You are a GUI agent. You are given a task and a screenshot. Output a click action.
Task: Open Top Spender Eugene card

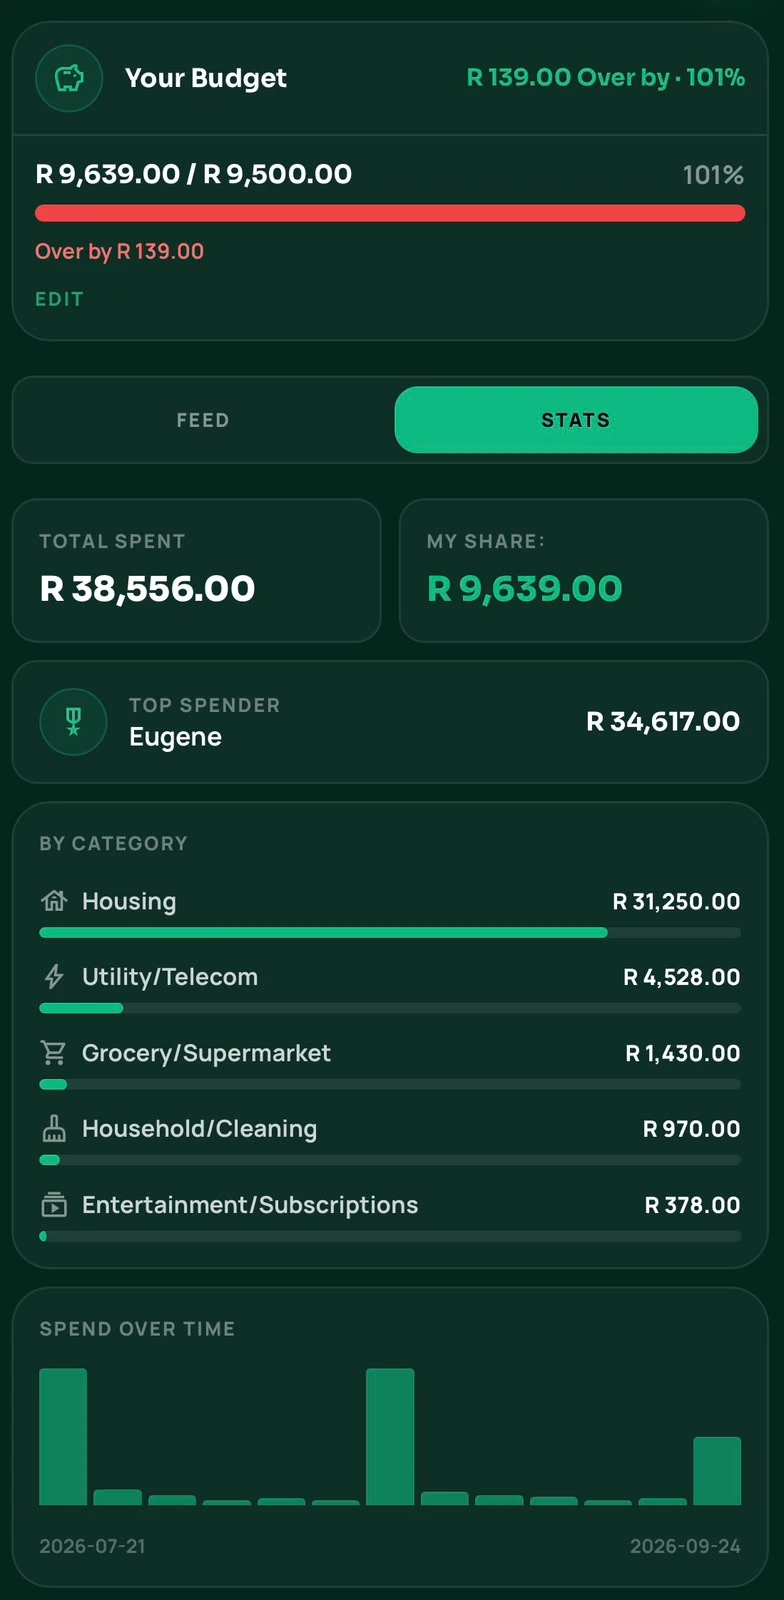pyautogui.click(x=390, y=721)
